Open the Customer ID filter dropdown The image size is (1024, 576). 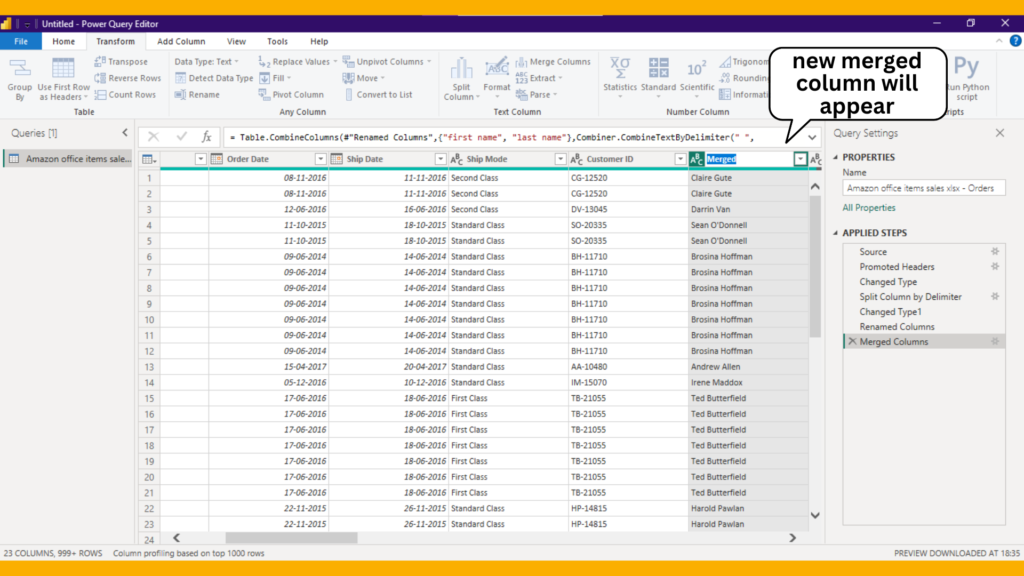[680, 159]
